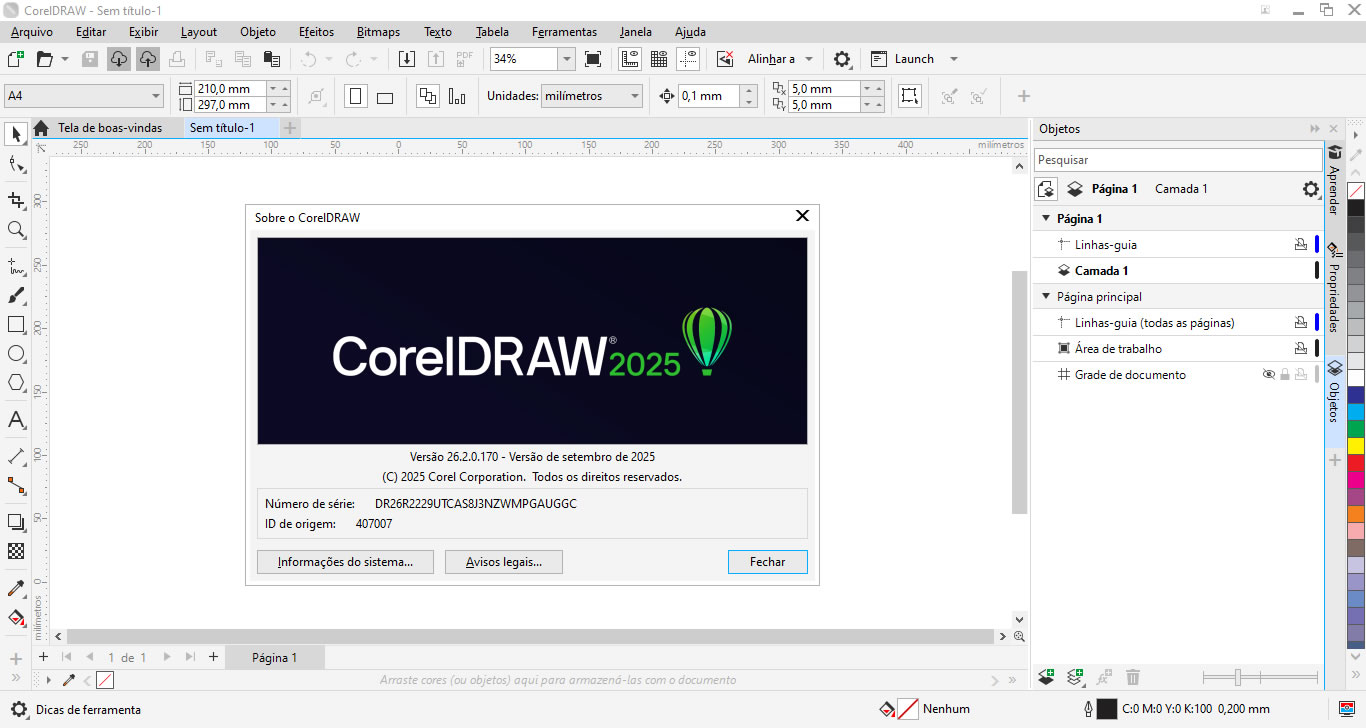Select the Crop tool
The width and height of the screenshot is (1366, 728).
tap(16, 200)
